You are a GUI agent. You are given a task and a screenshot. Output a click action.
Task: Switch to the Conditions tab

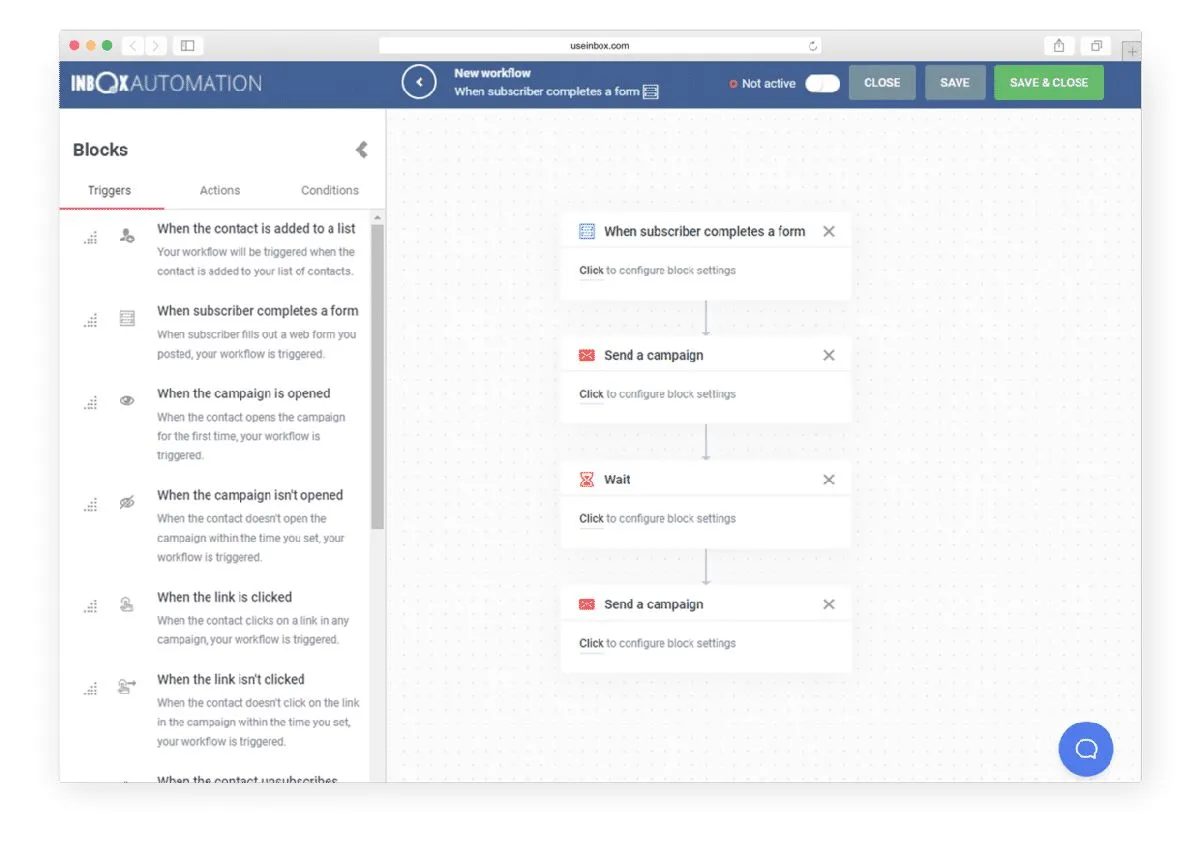click(x=330, y=190)
